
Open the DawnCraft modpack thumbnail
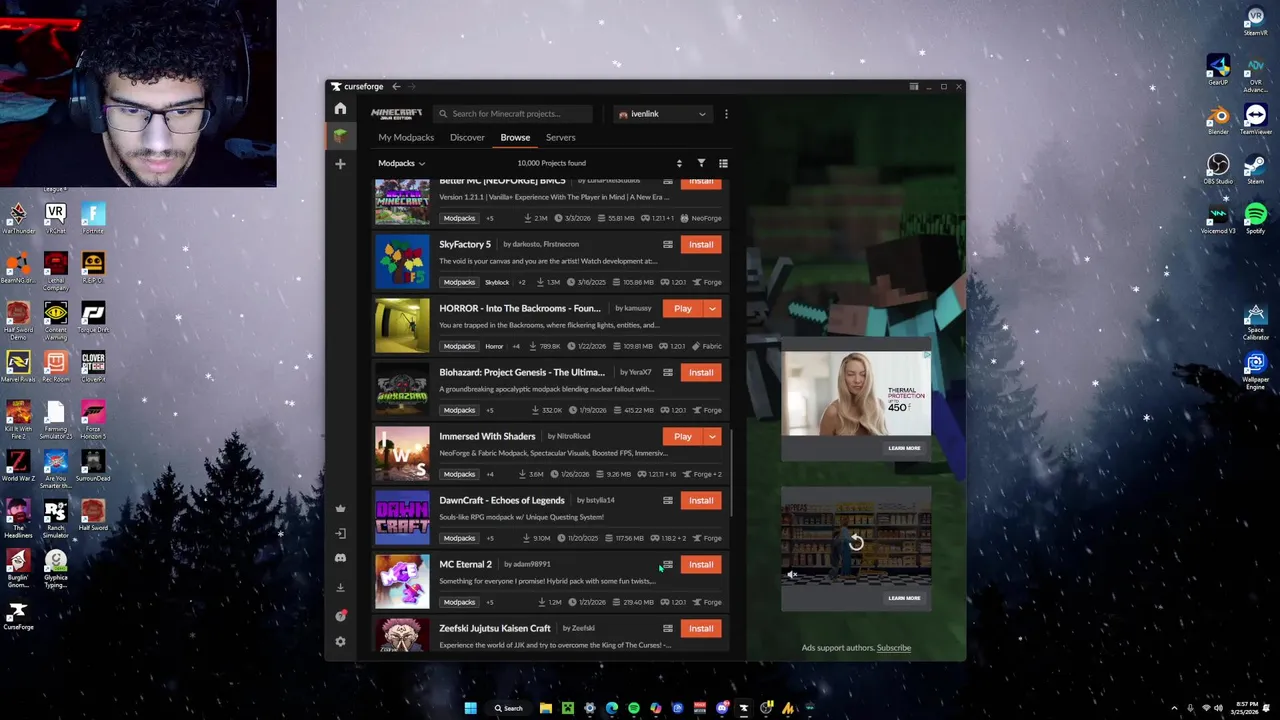(x=402, y=517)
